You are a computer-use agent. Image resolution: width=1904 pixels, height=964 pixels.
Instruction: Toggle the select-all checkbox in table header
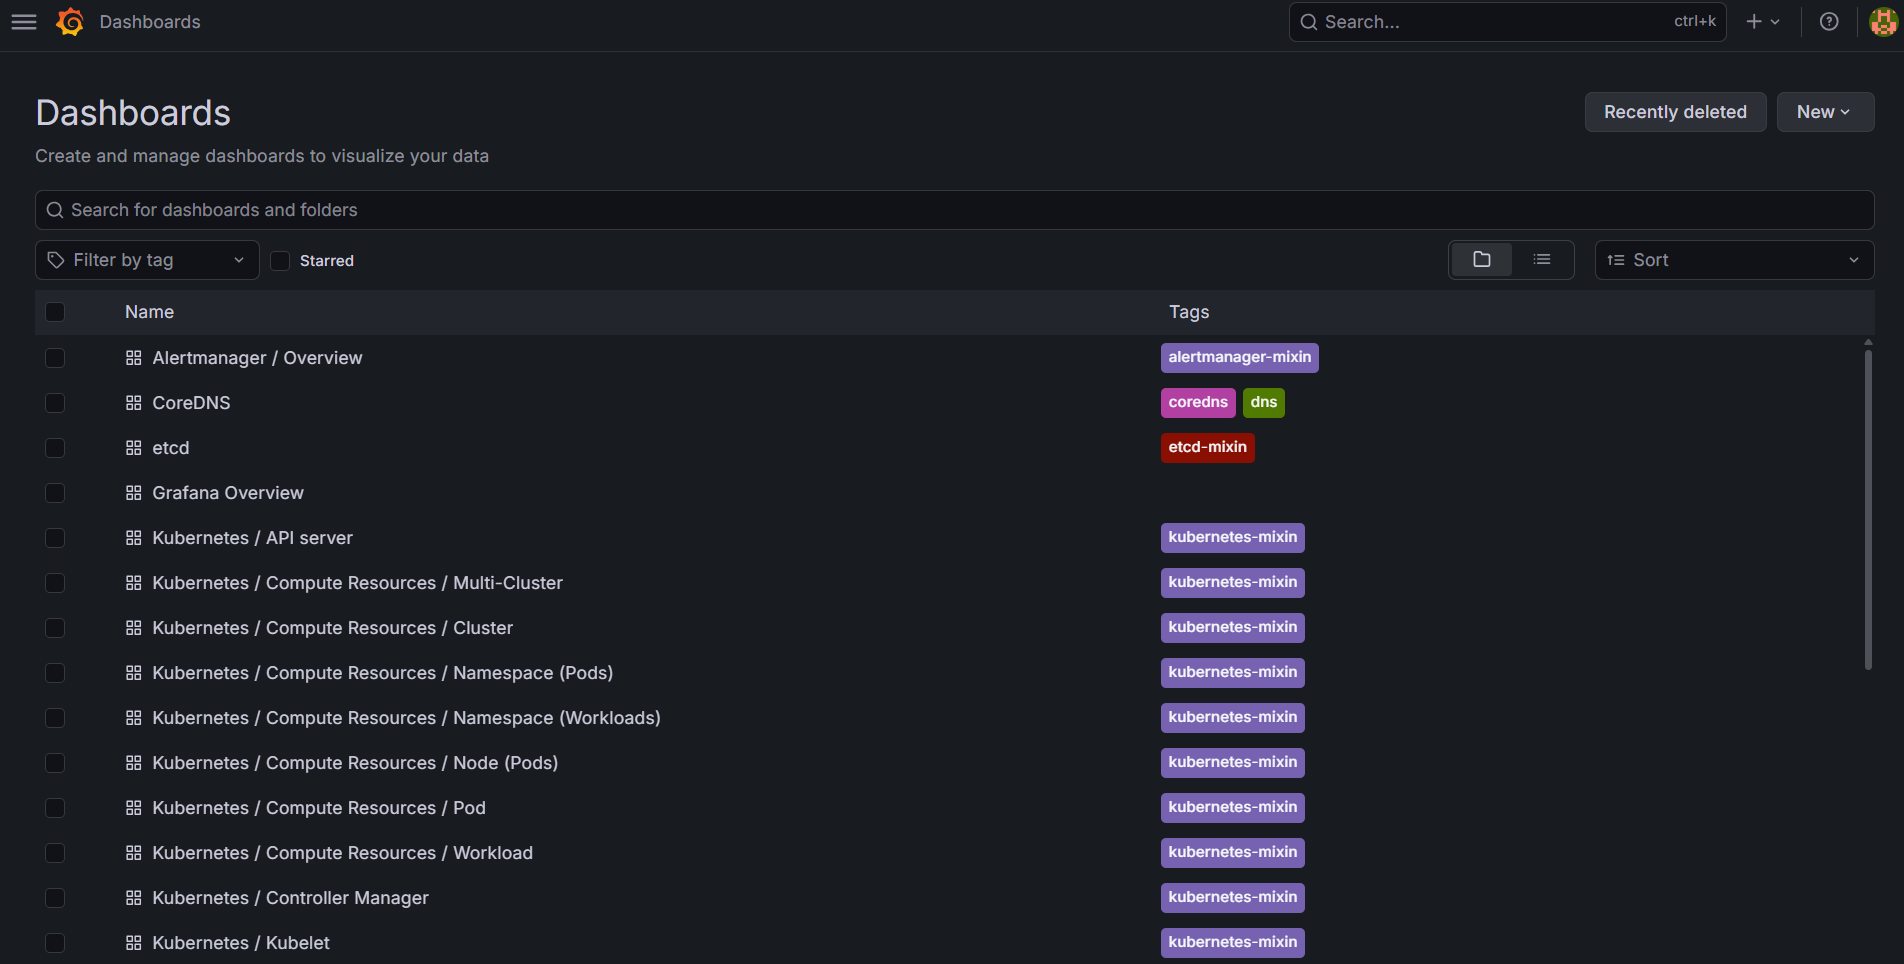click(55, 312)
